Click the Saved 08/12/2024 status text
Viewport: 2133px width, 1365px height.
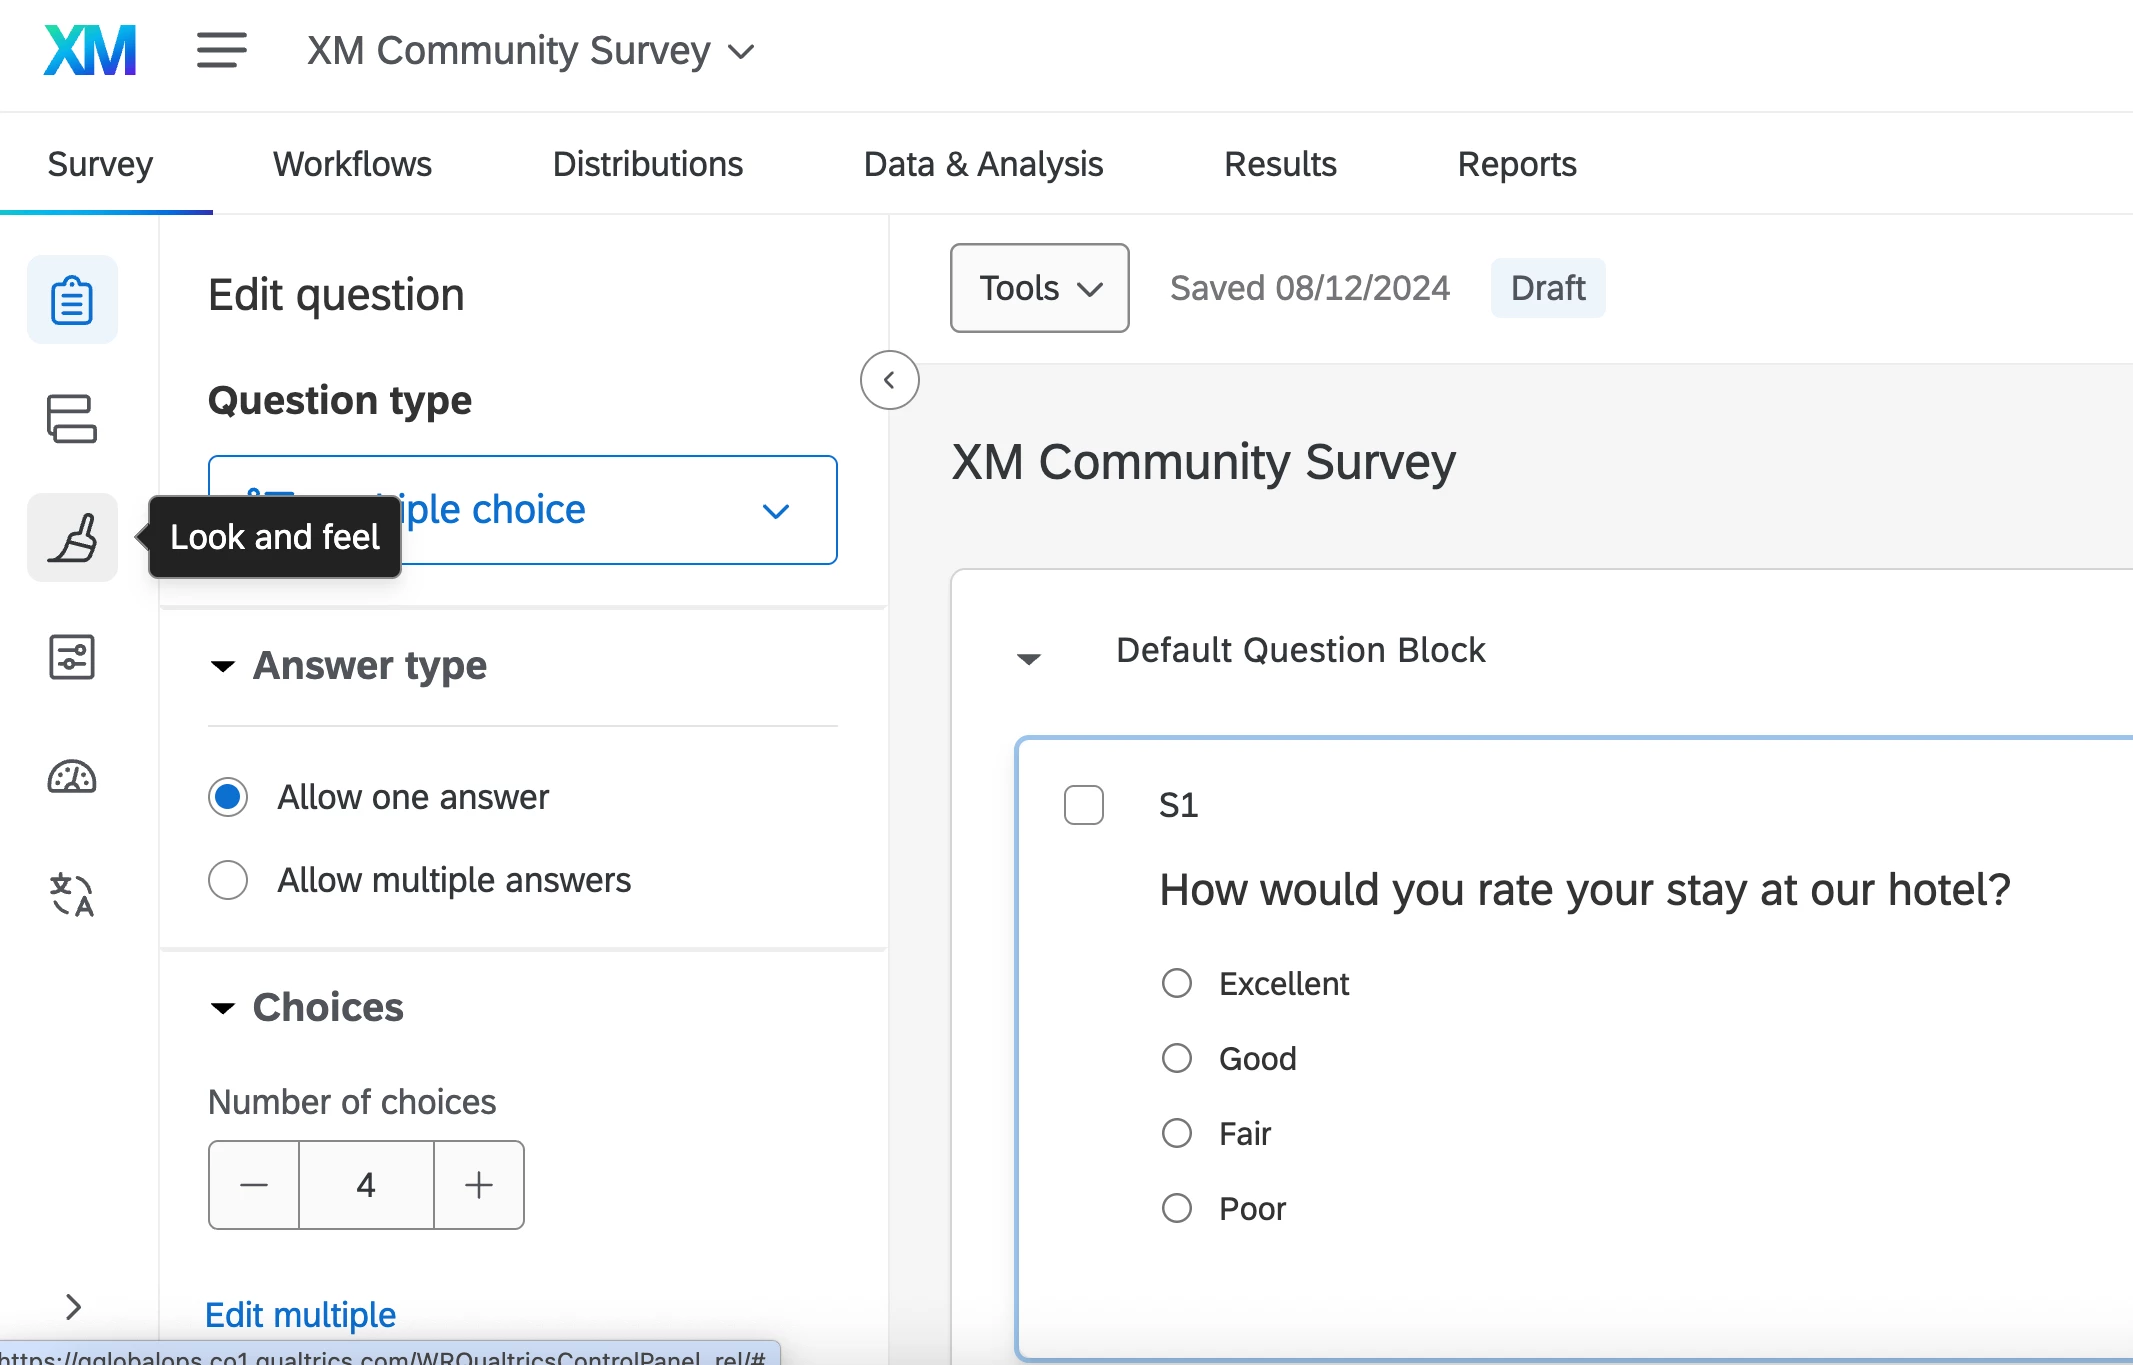[1310, 288]
